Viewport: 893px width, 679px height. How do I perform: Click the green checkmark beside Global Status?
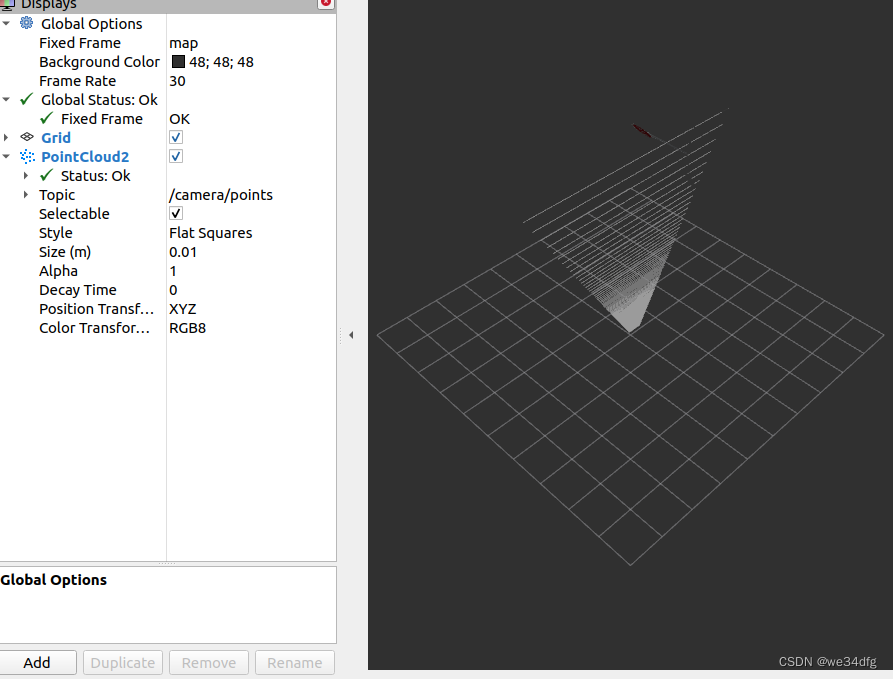pos(27,99)
